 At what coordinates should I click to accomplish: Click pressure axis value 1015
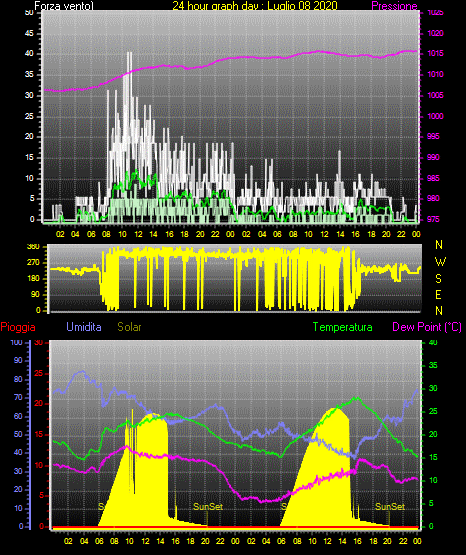pos(435,53)
